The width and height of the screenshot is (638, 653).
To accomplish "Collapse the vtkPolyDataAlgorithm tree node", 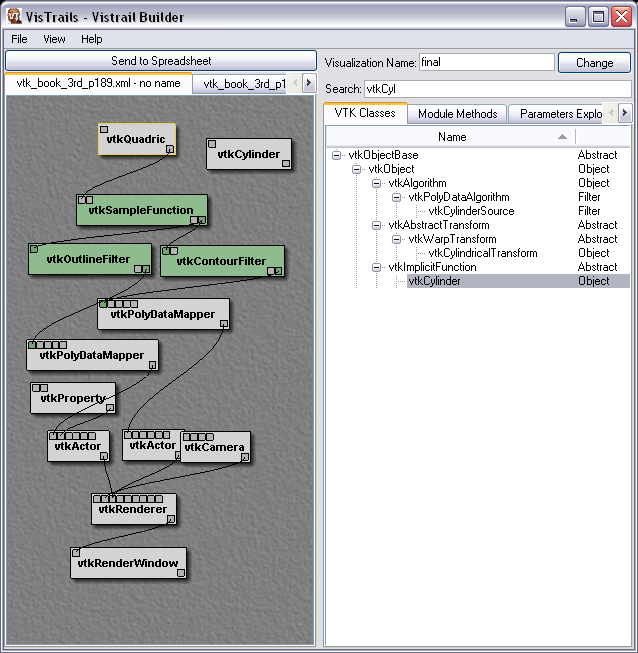I will pyautogui.click(x=396, y=197).
